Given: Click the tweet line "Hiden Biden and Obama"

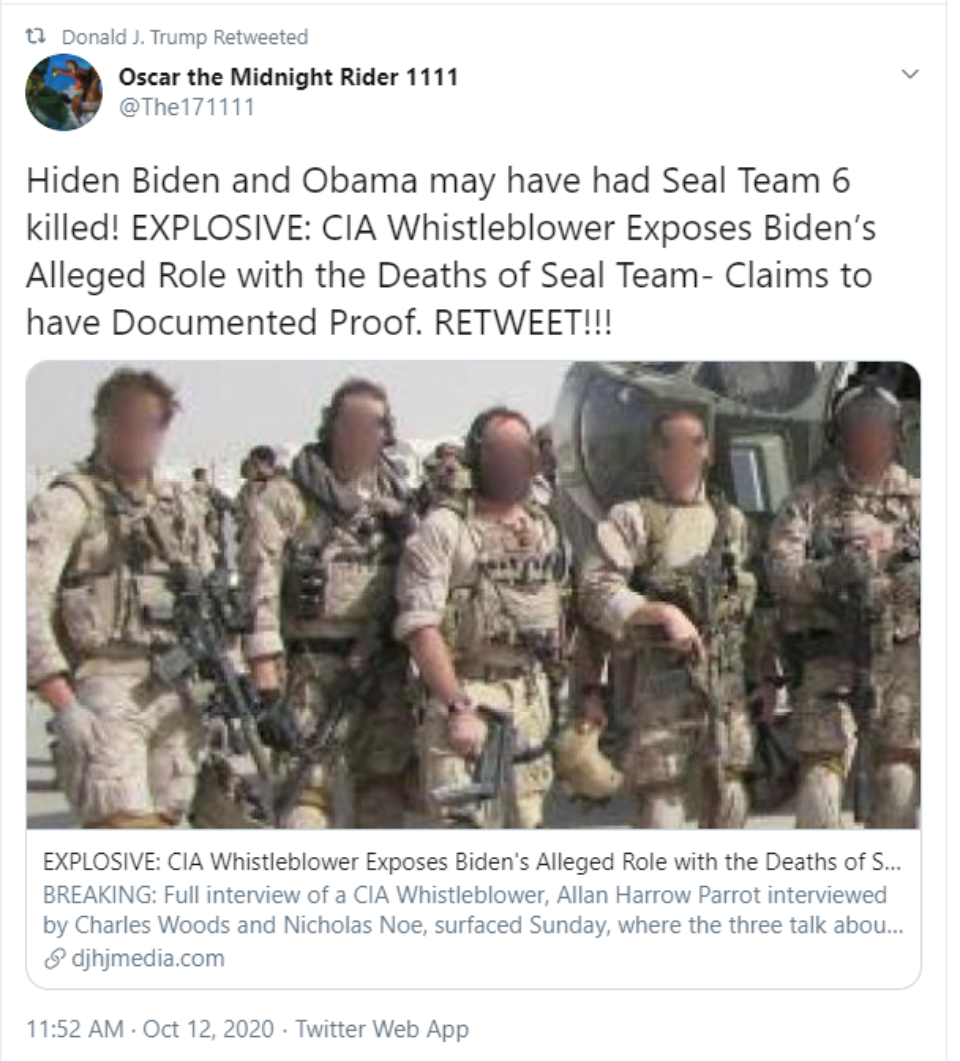Looking at the screenshot, I should click(x=438, y=181).
